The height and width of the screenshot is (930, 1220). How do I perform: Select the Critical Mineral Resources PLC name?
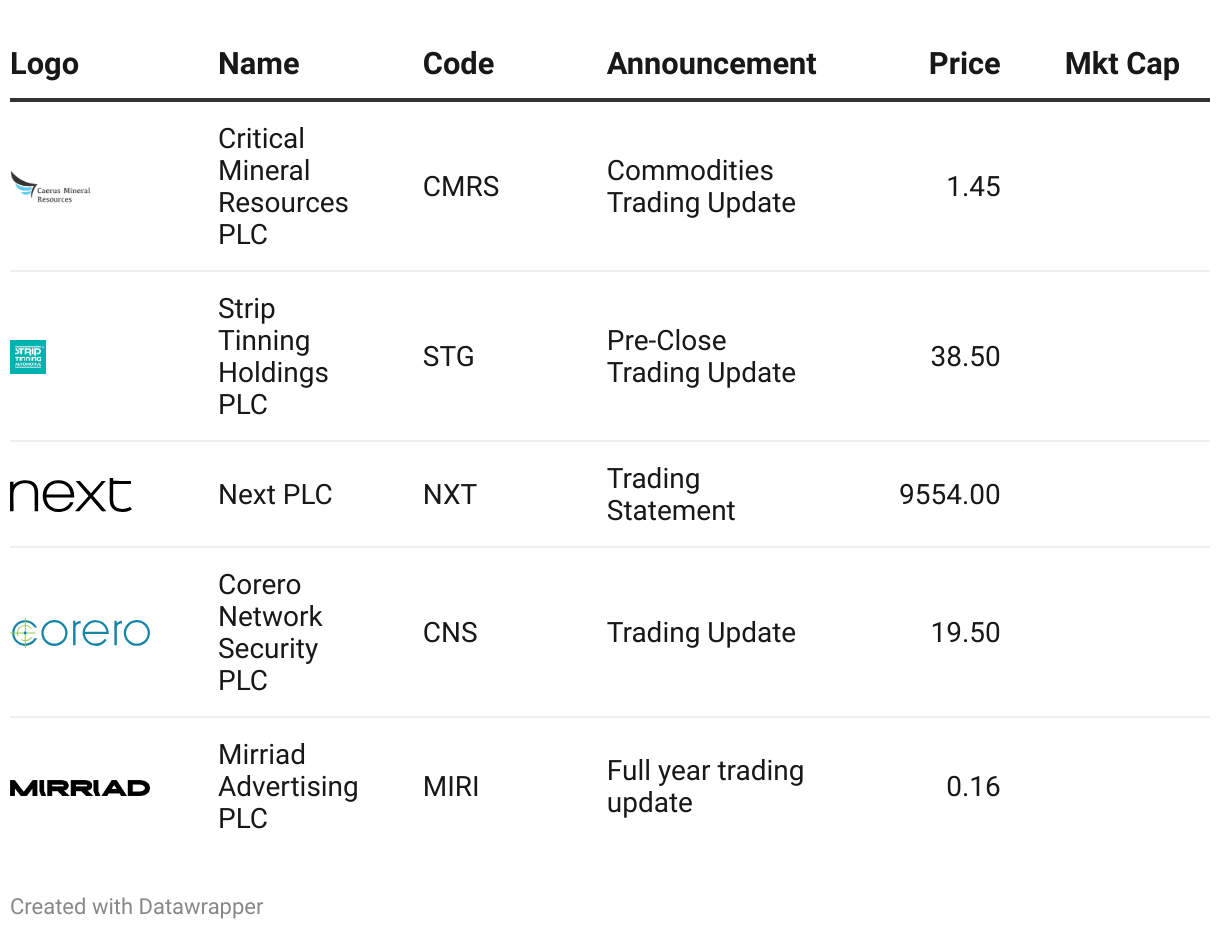(x=283, y=187)
